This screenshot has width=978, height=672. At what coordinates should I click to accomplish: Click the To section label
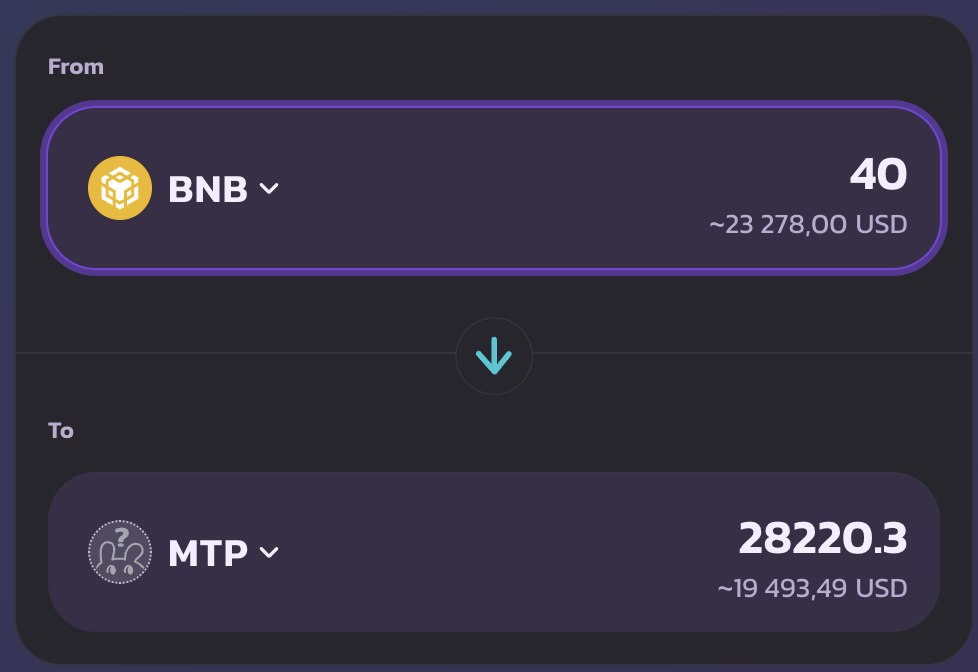(x=61, y=431)
